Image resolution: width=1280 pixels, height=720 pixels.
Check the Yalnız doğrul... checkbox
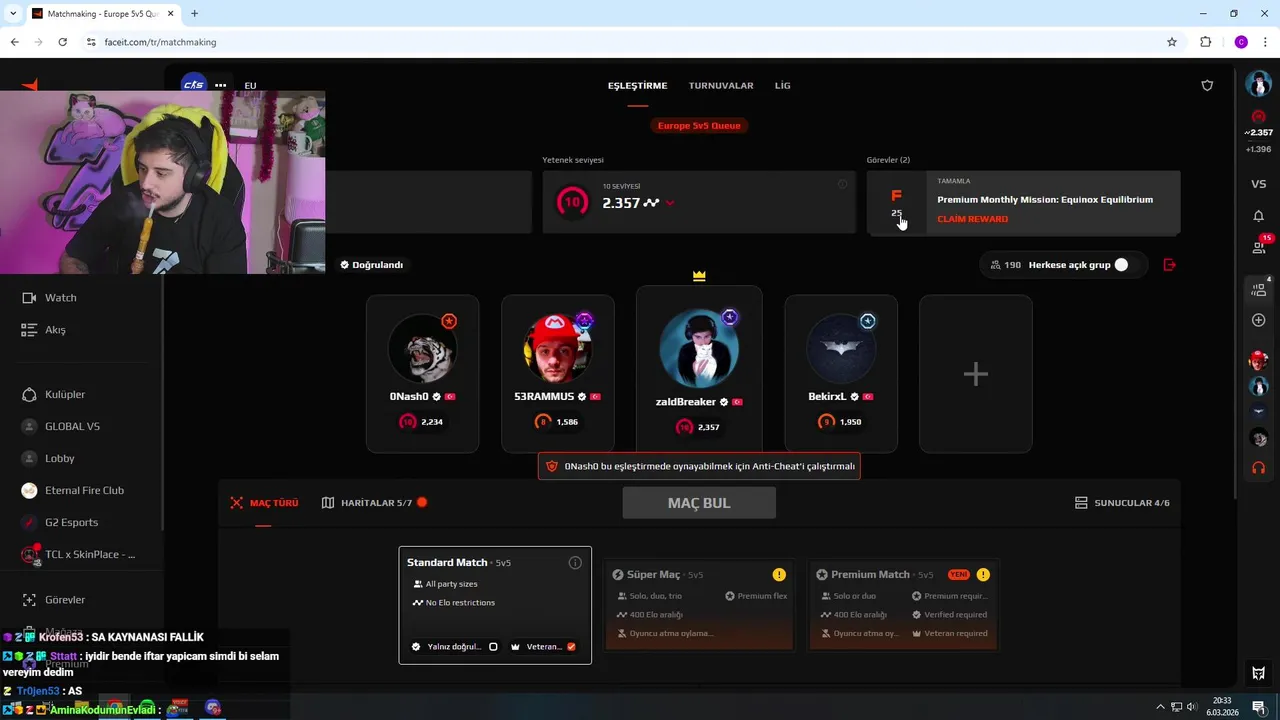click(493, 647)
